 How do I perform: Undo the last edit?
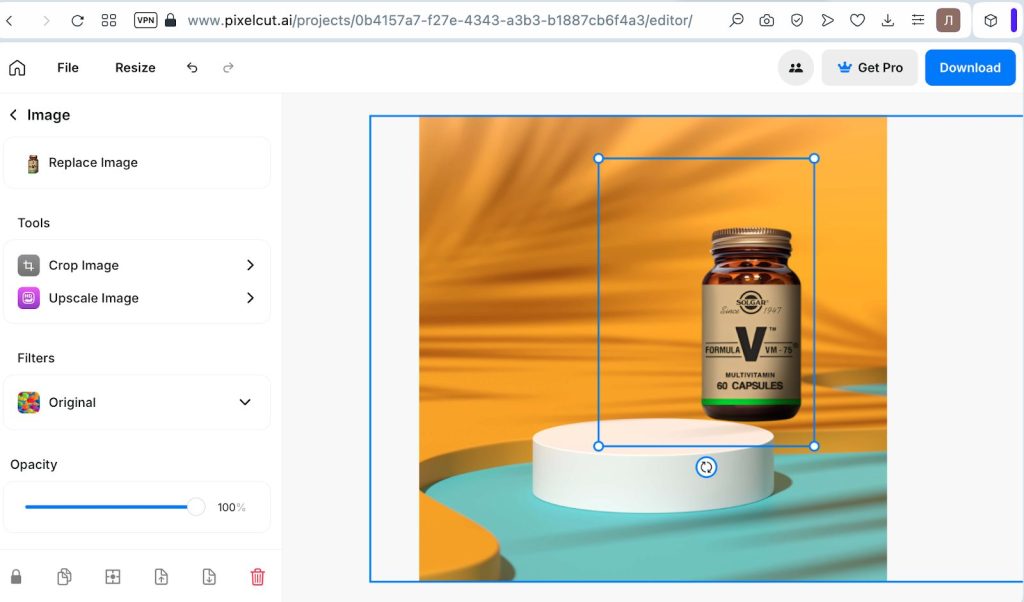192,67
